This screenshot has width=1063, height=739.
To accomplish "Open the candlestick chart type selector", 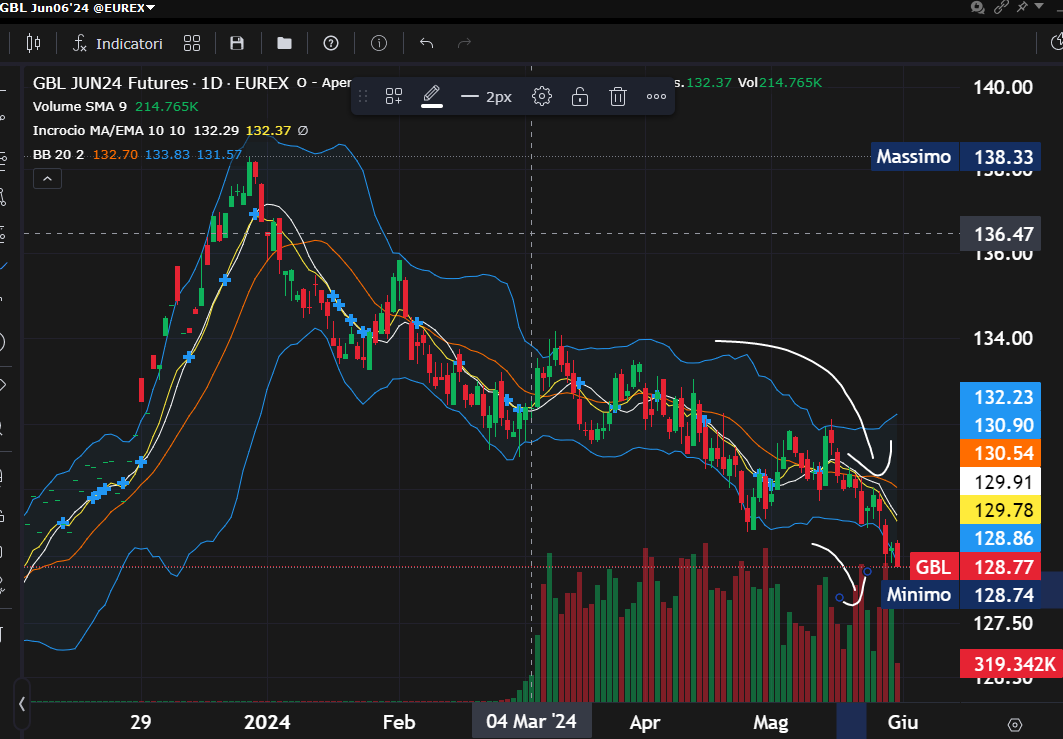I will 33,43.
